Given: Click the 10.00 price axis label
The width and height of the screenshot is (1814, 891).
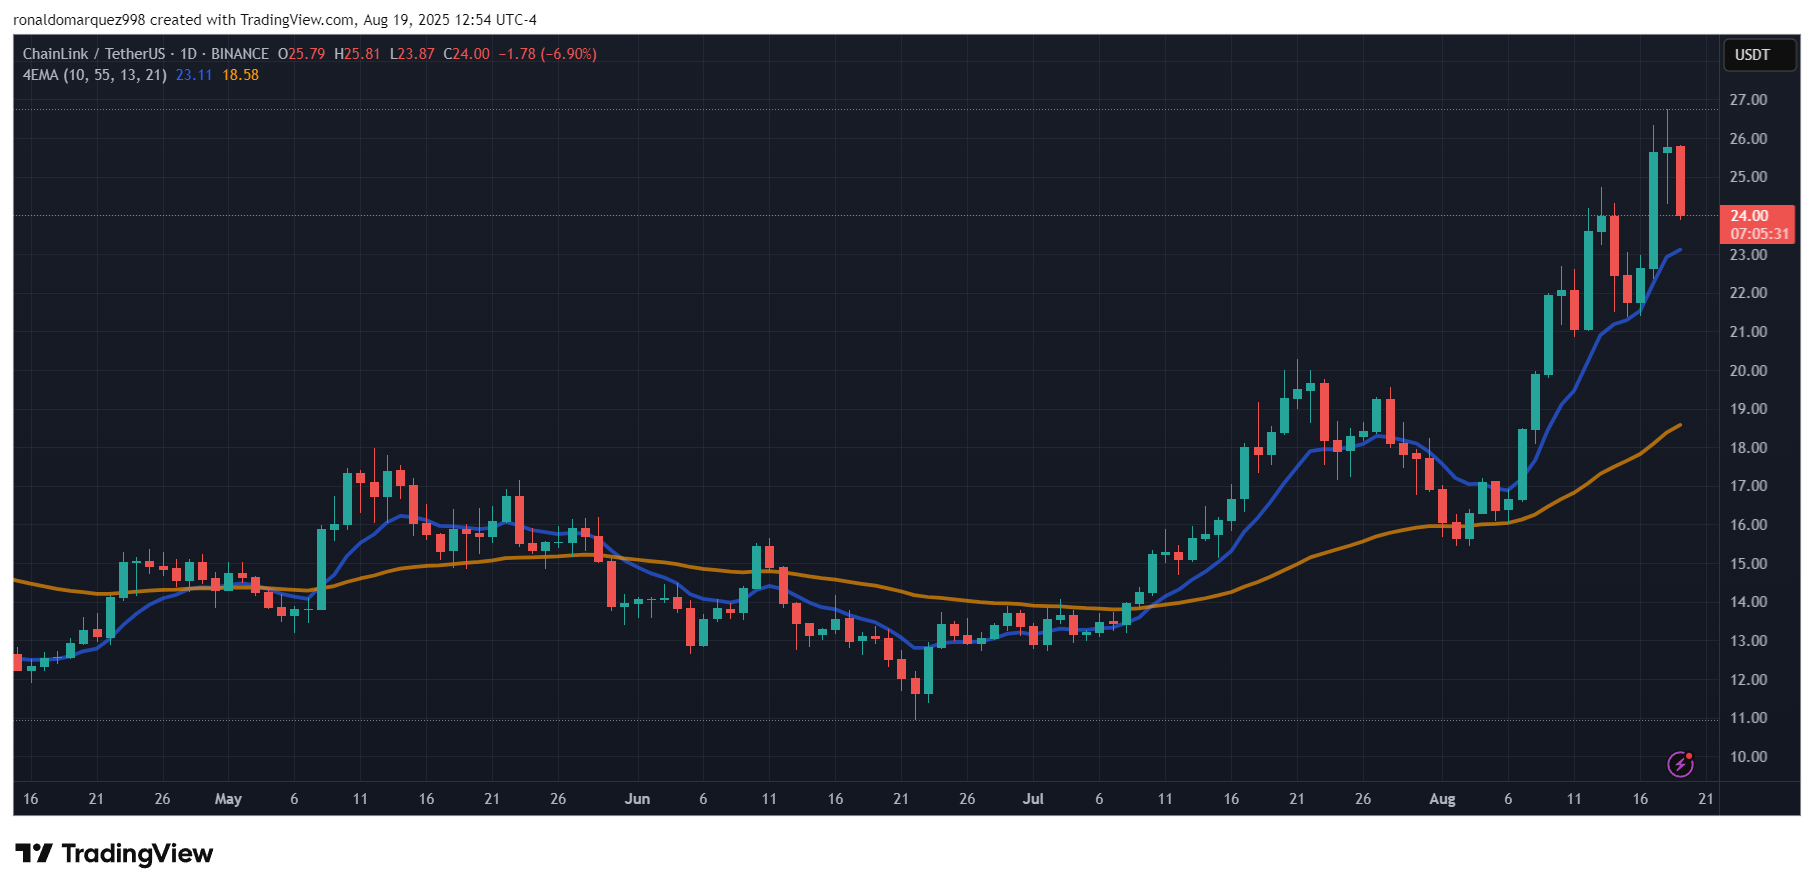Looking at the screenshot, I should coord(1748,757).
